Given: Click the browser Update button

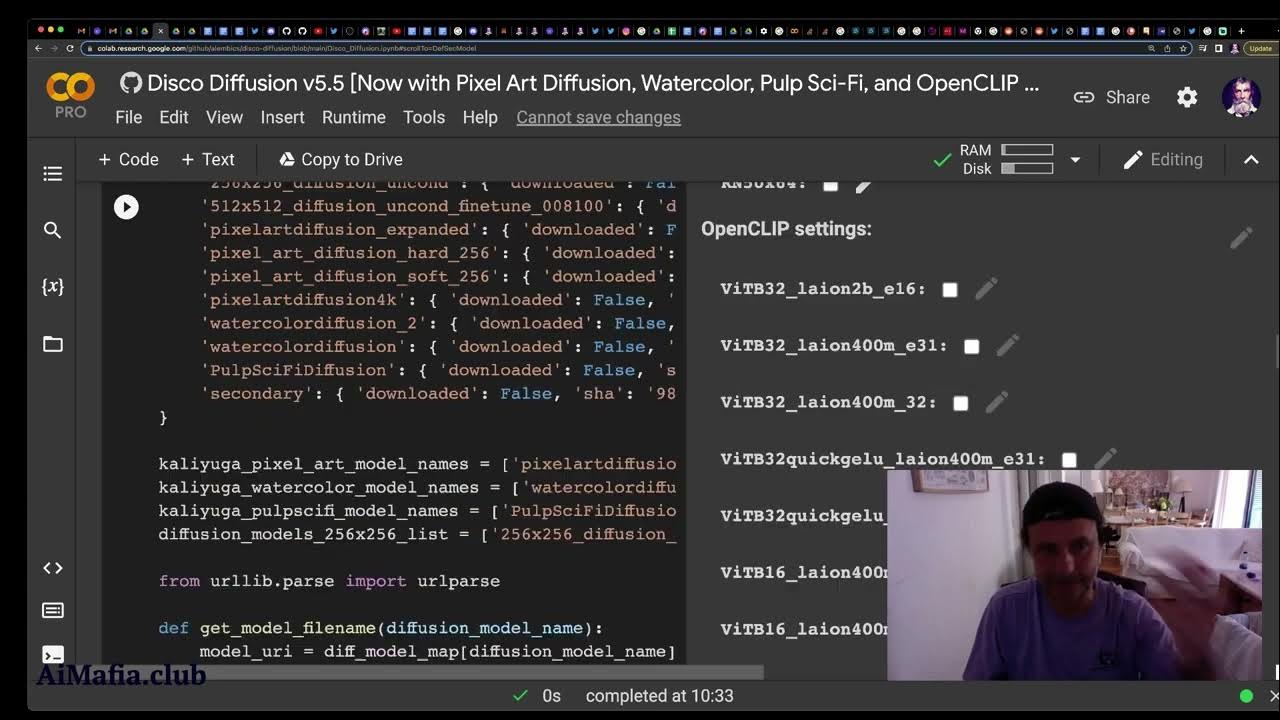Looking at the screenshot, I should click(x=1260, y=48).
